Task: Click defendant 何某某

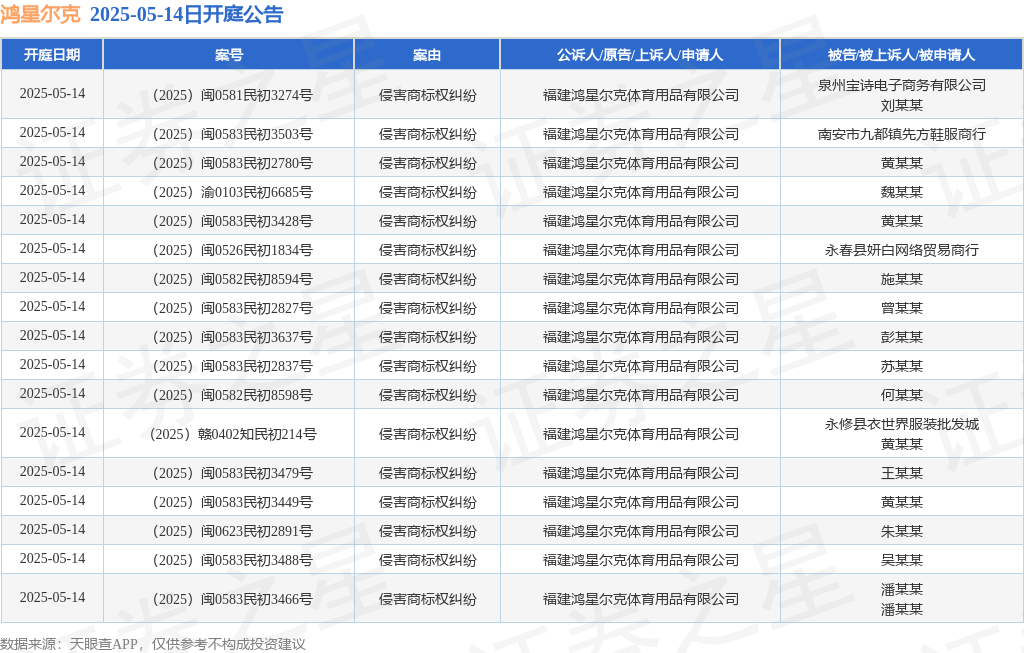Action: coord(902,396)
